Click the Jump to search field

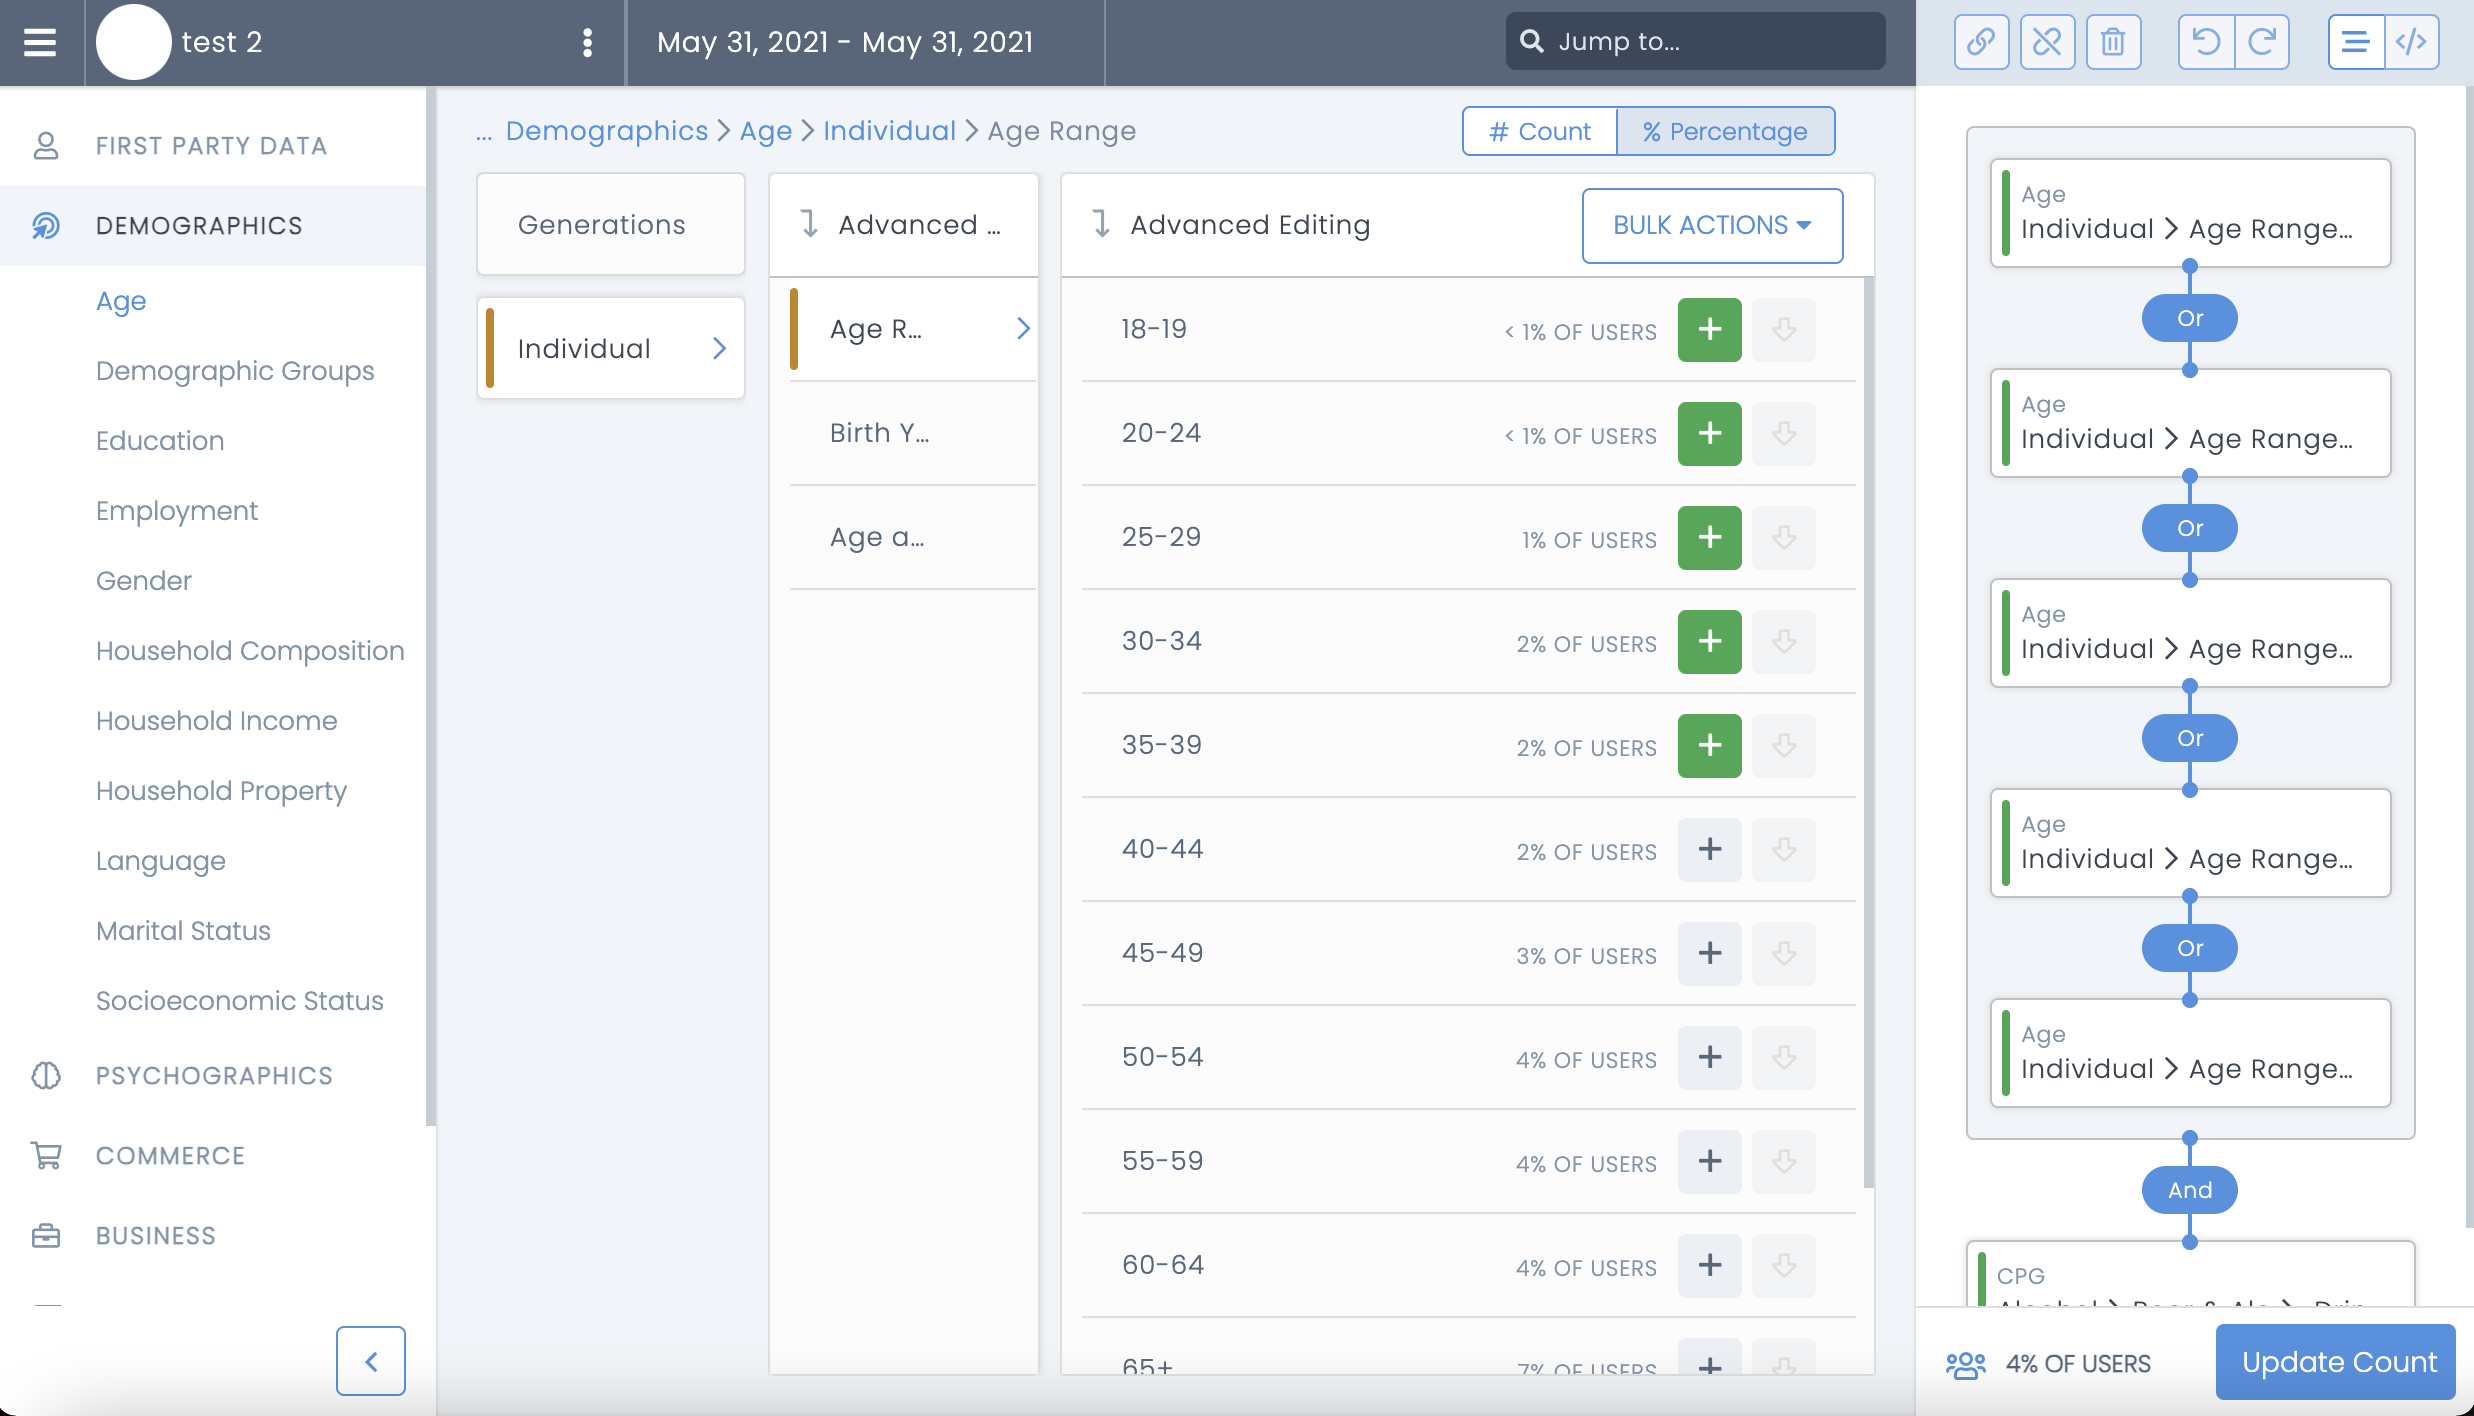[1696, 42]
